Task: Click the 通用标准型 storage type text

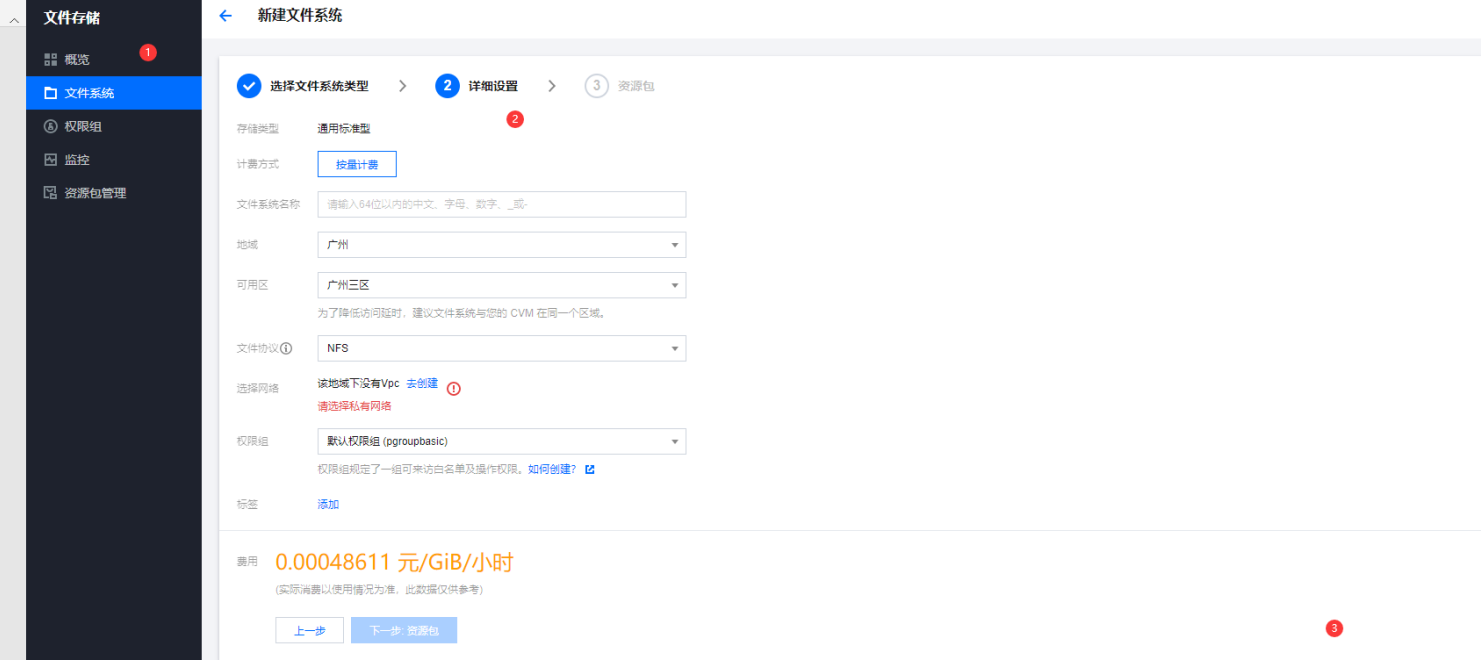Action: pyautogui.click(x=344, y=128)
